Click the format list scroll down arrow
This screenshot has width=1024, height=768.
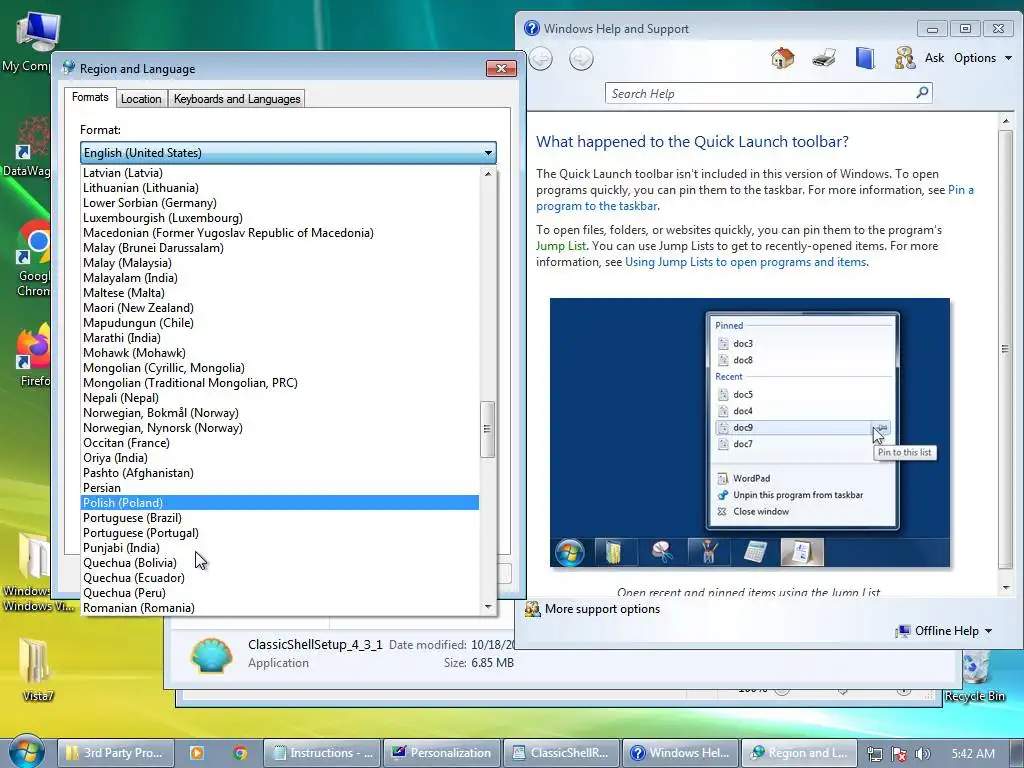[x=488, y=607]
